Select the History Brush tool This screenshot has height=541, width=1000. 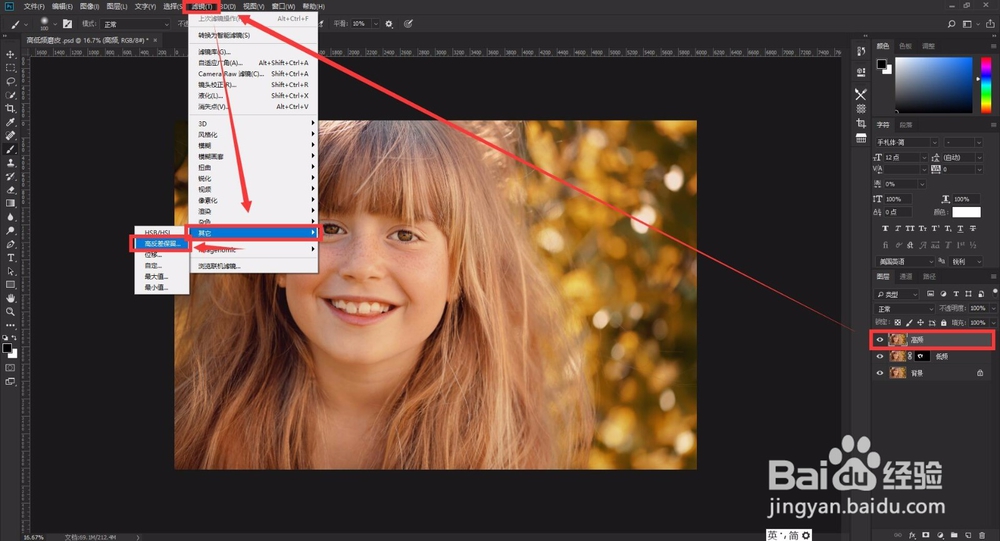click(x=10, y=176)
